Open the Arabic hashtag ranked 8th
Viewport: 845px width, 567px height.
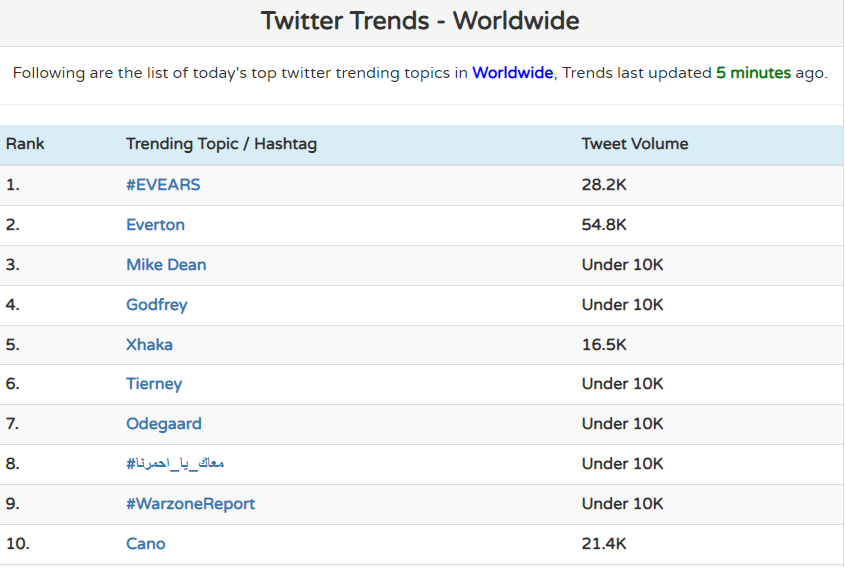tap(175, 464)
